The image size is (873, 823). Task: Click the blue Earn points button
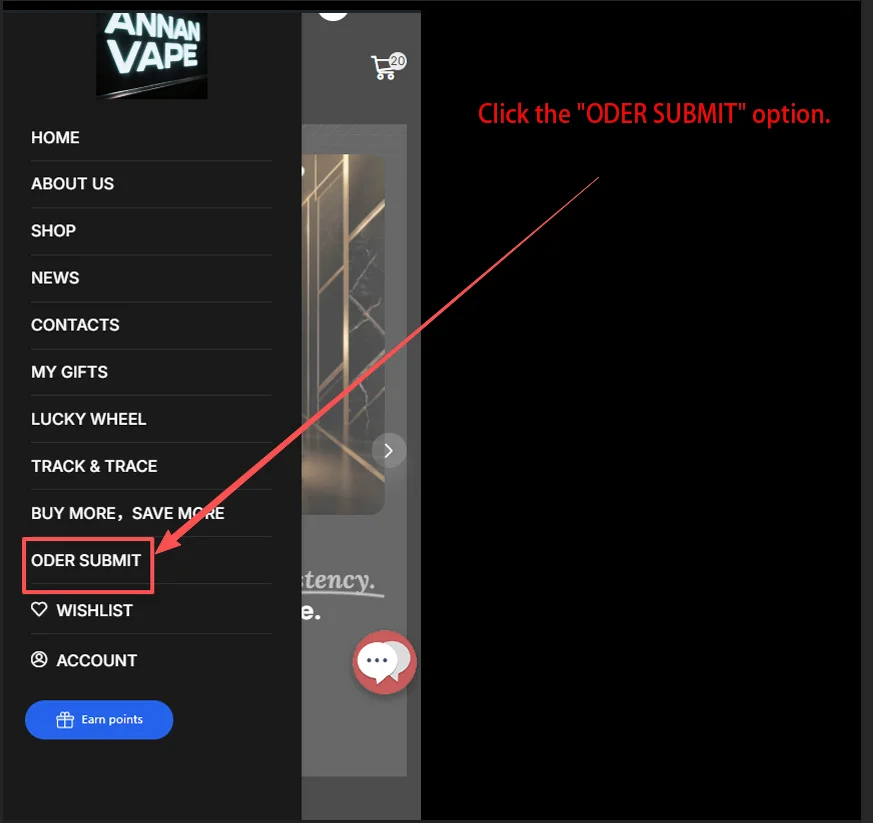(x=99, y=719)
